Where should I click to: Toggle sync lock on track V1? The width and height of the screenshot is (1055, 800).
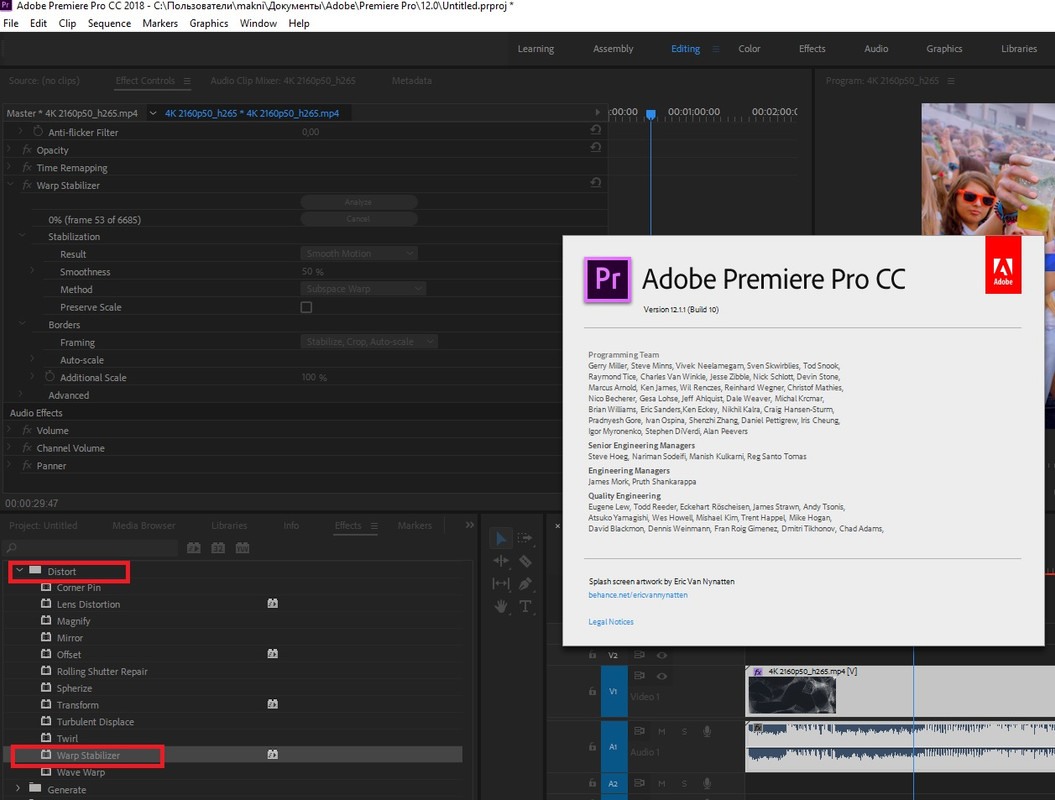[x=639, y=676]
